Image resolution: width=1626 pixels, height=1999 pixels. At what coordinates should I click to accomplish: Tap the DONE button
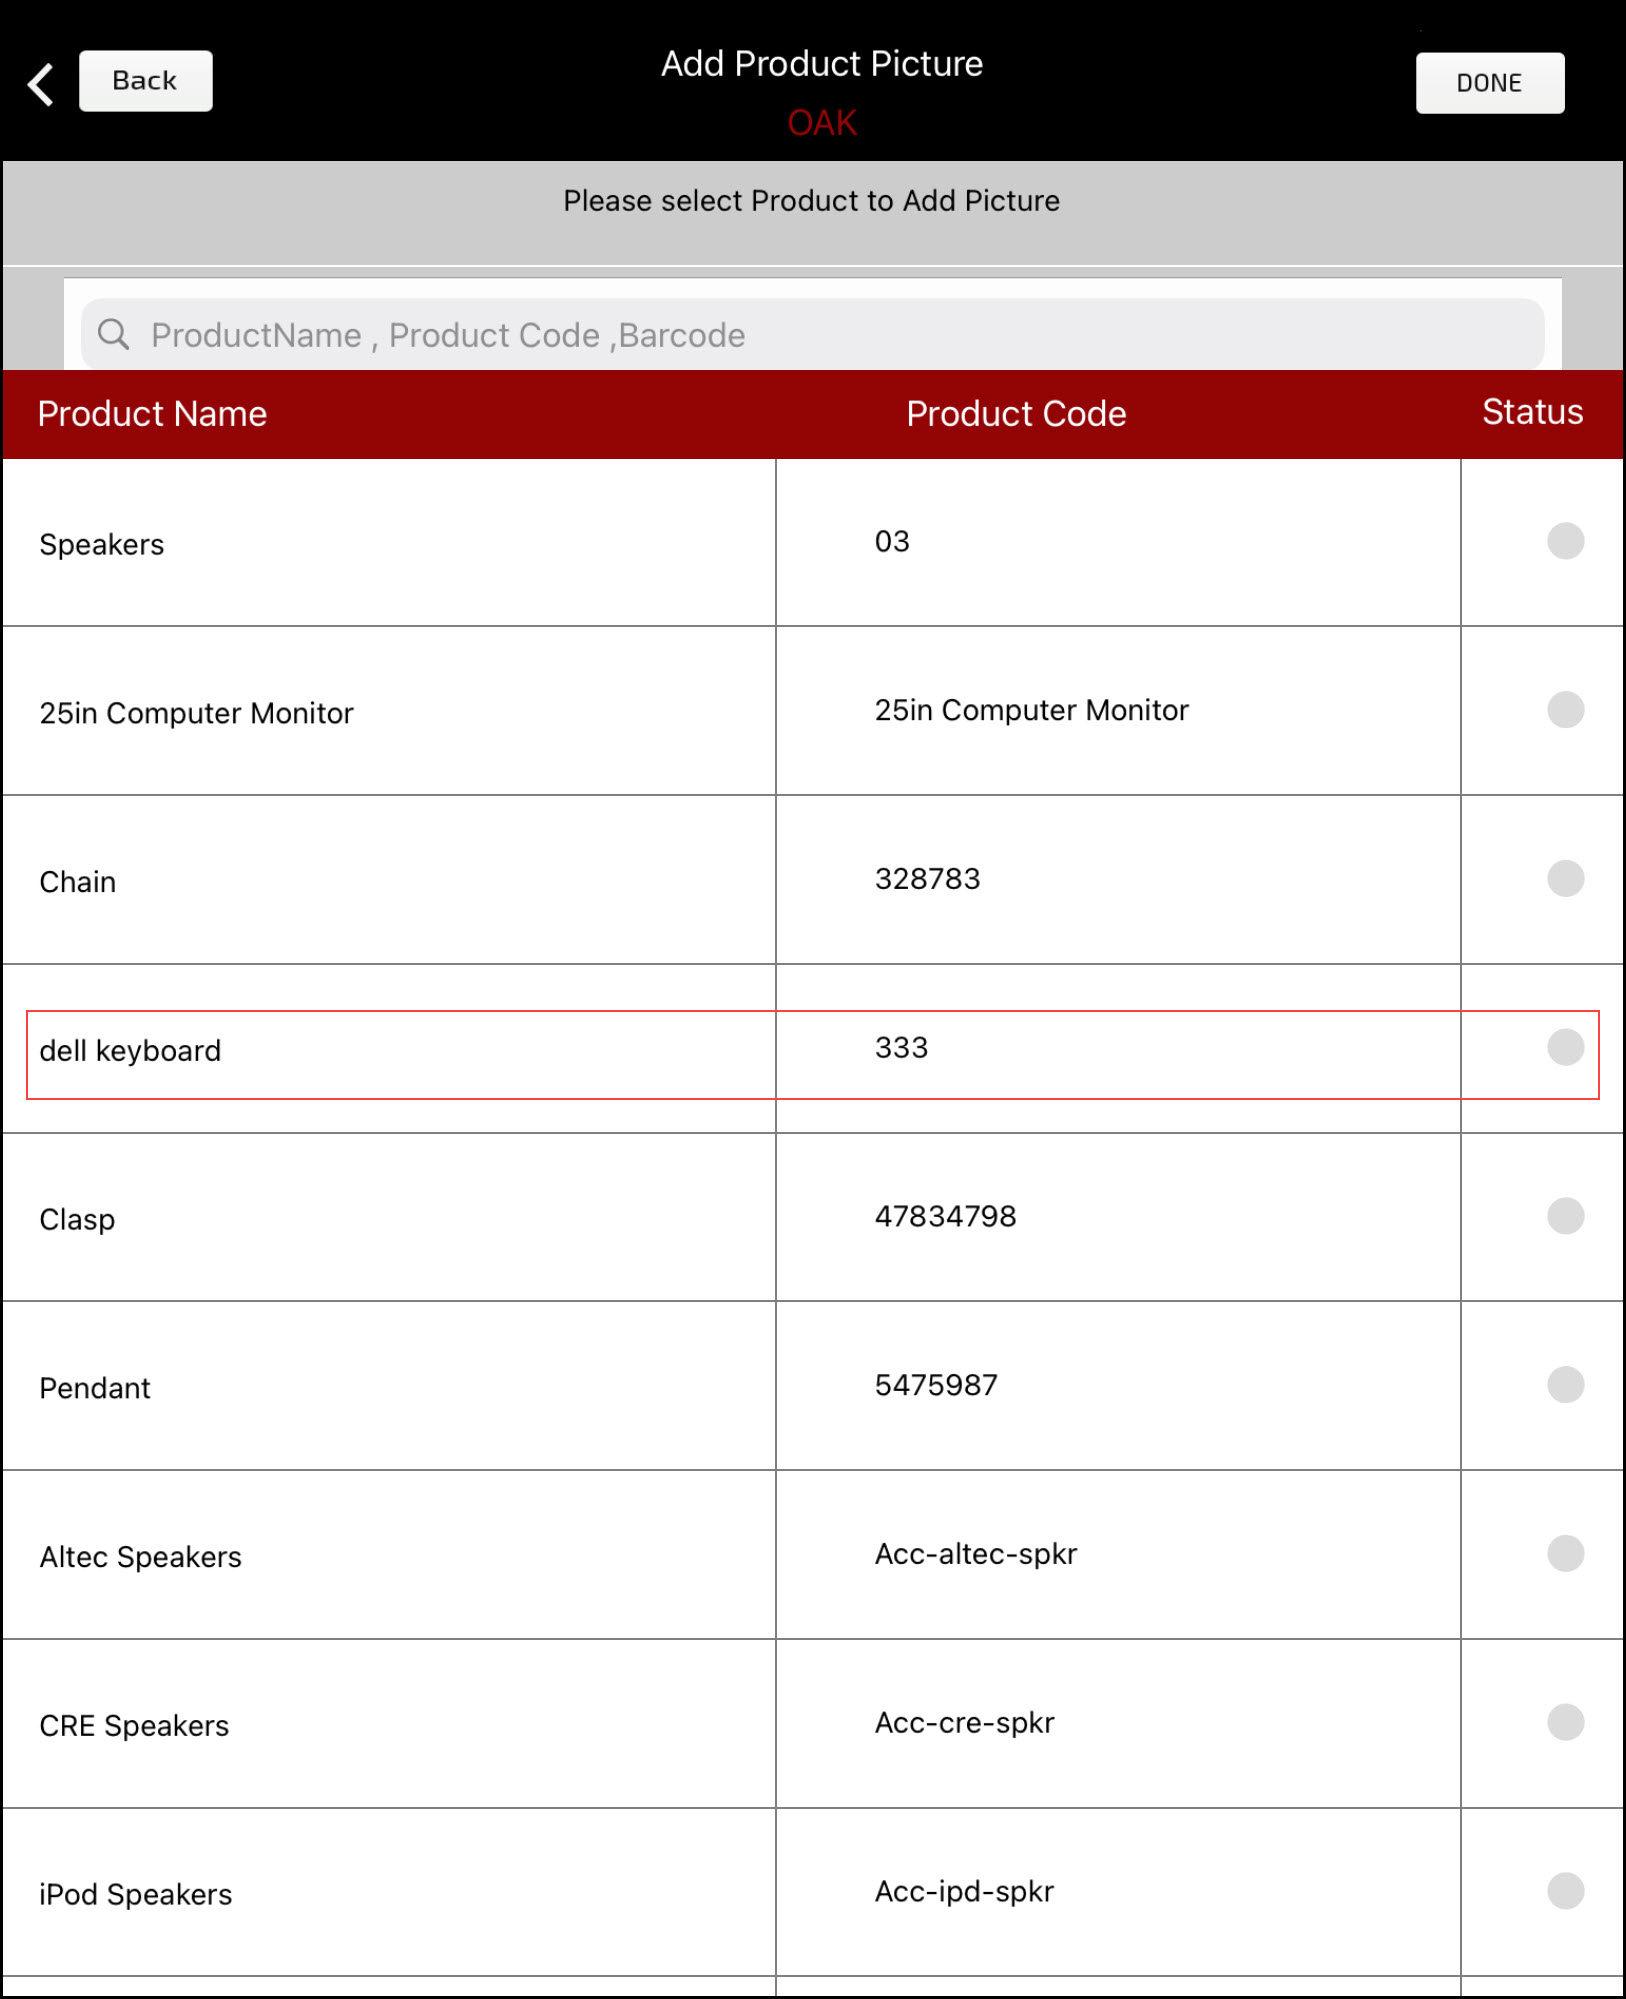click(x=1489, y=83)
